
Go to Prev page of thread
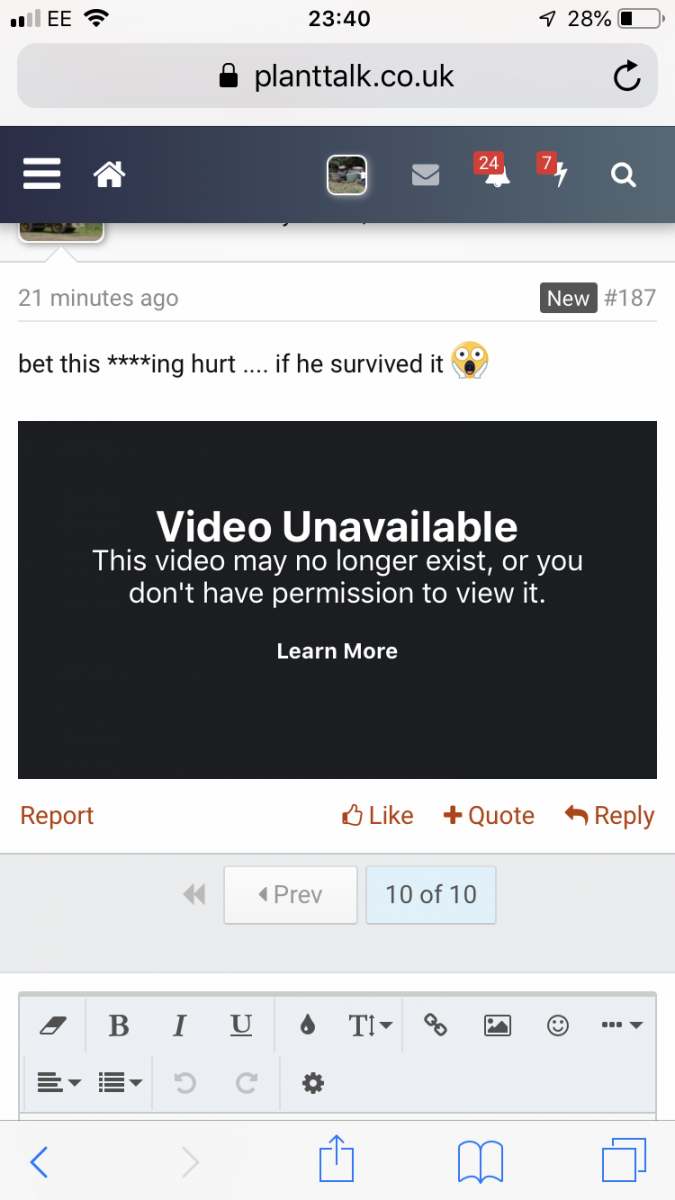(290, 894)
